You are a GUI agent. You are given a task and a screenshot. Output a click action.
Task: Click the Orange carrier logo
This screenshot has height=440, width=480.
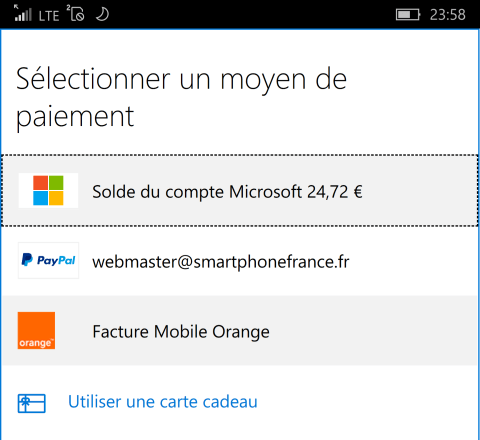[x=36, y=330]
